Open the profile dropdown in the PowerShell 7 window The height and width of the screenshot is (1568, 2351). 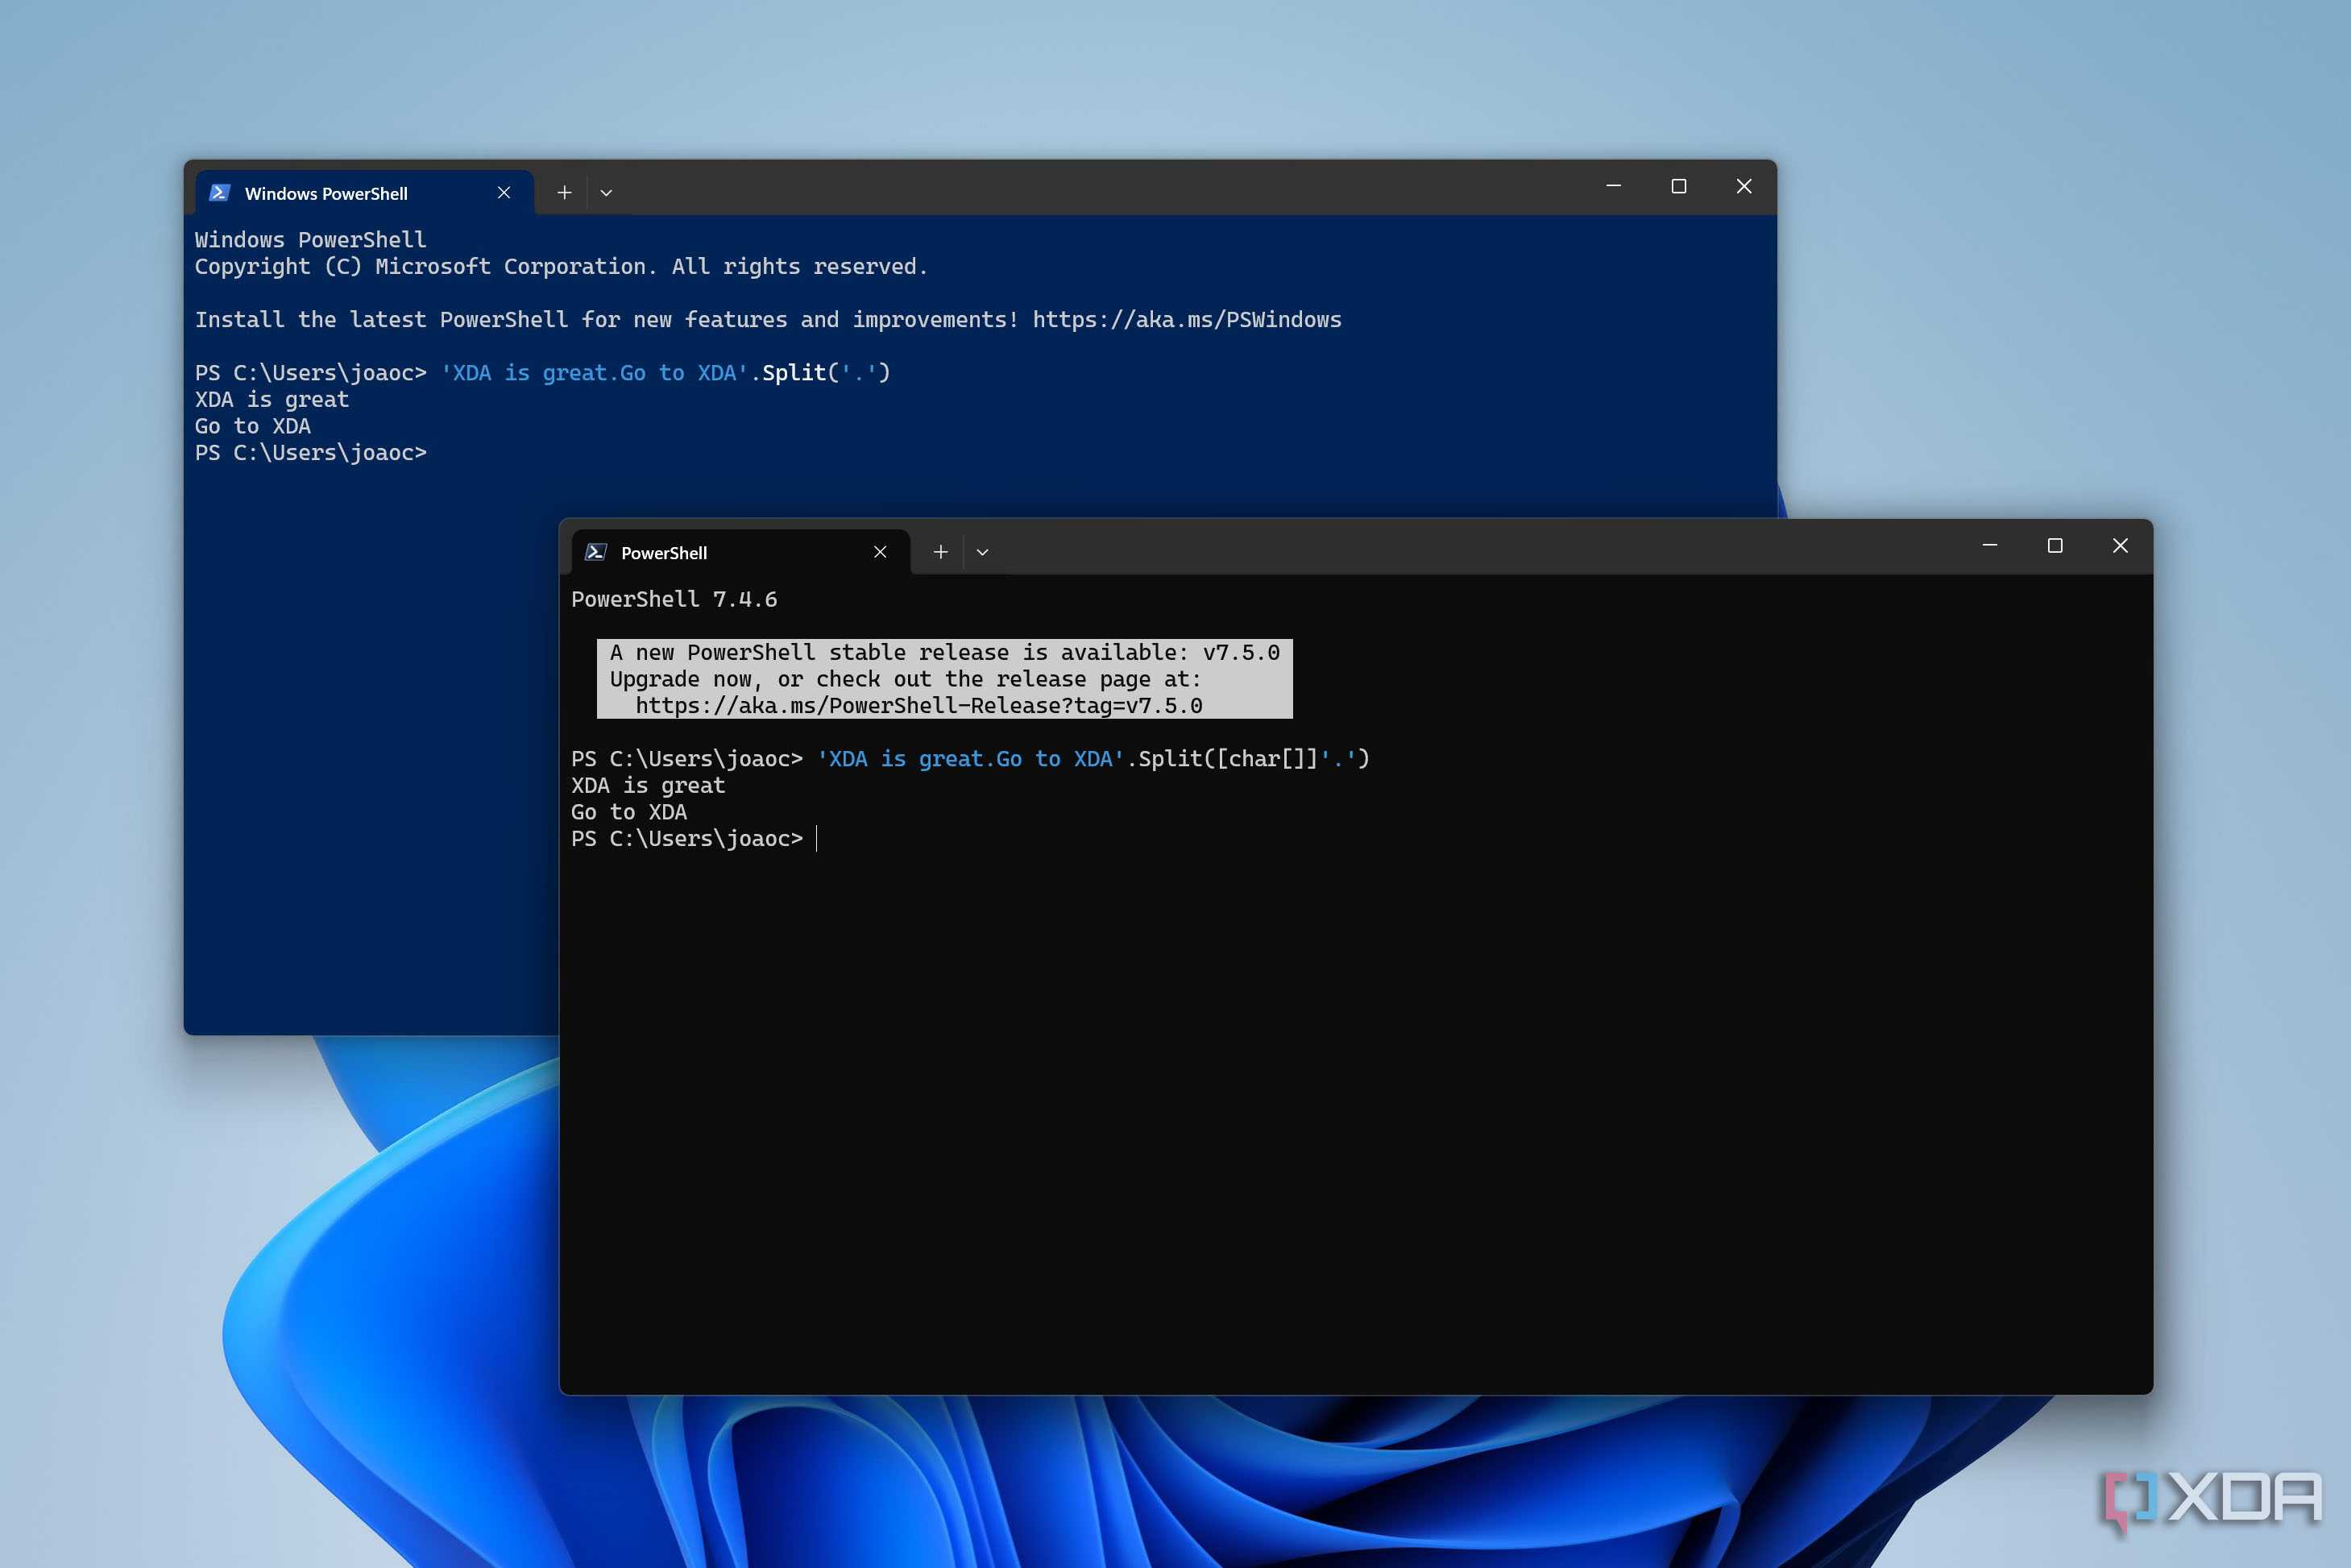point(982,552)
